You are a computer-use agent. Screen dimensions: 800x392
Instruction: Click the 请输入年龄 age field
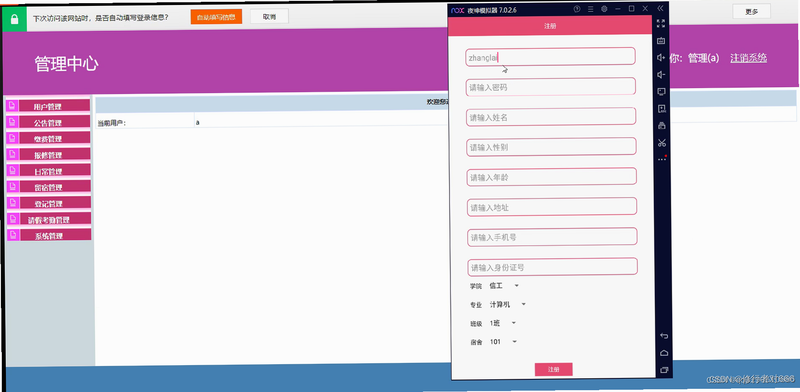tap(552, 177)
